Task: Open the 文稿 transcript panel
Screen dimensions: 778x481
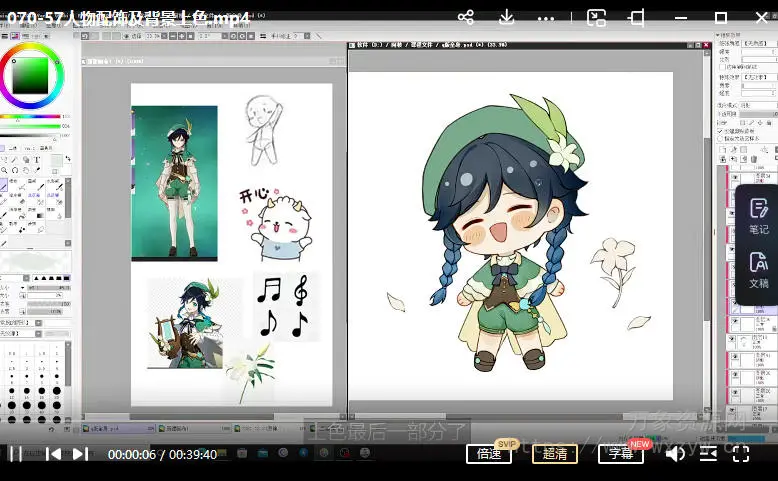Action: 758,270
